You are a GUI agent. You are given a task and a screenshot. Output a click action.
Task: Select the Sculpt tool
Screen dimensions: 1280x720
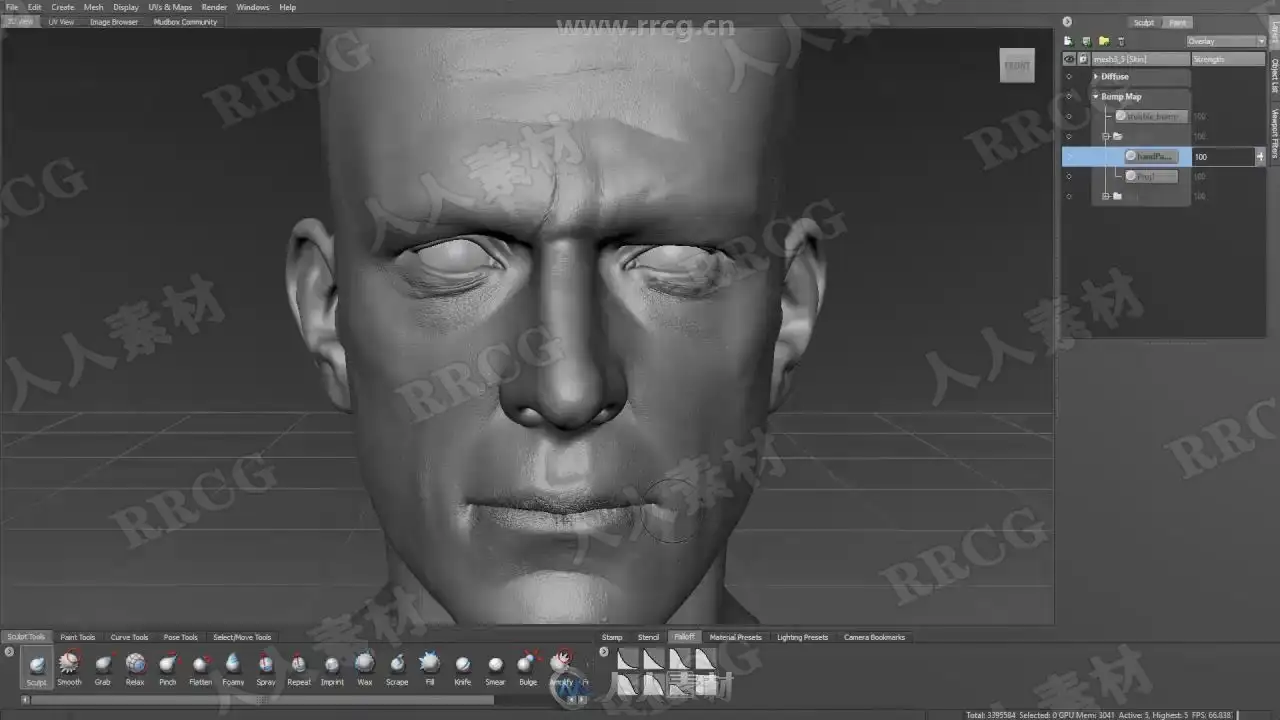pyautogui.click(x=36, y=667)
